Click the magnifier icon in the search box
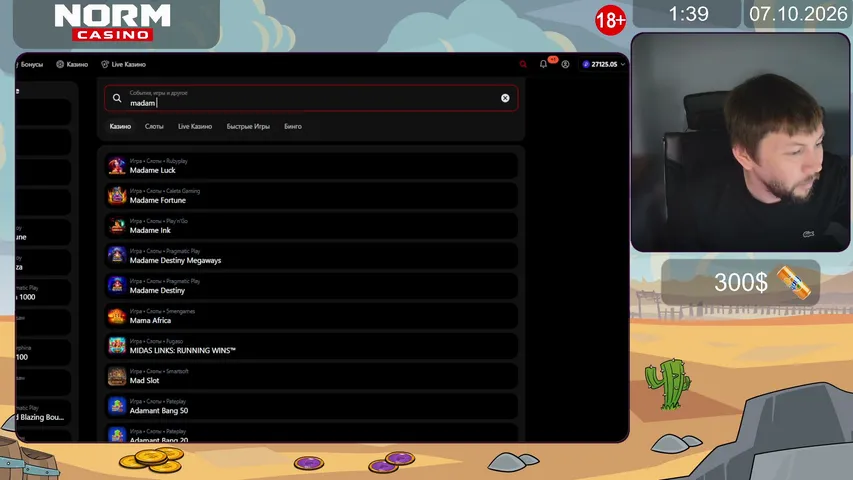Screen dimensions: 853x480 click(117, 98)
